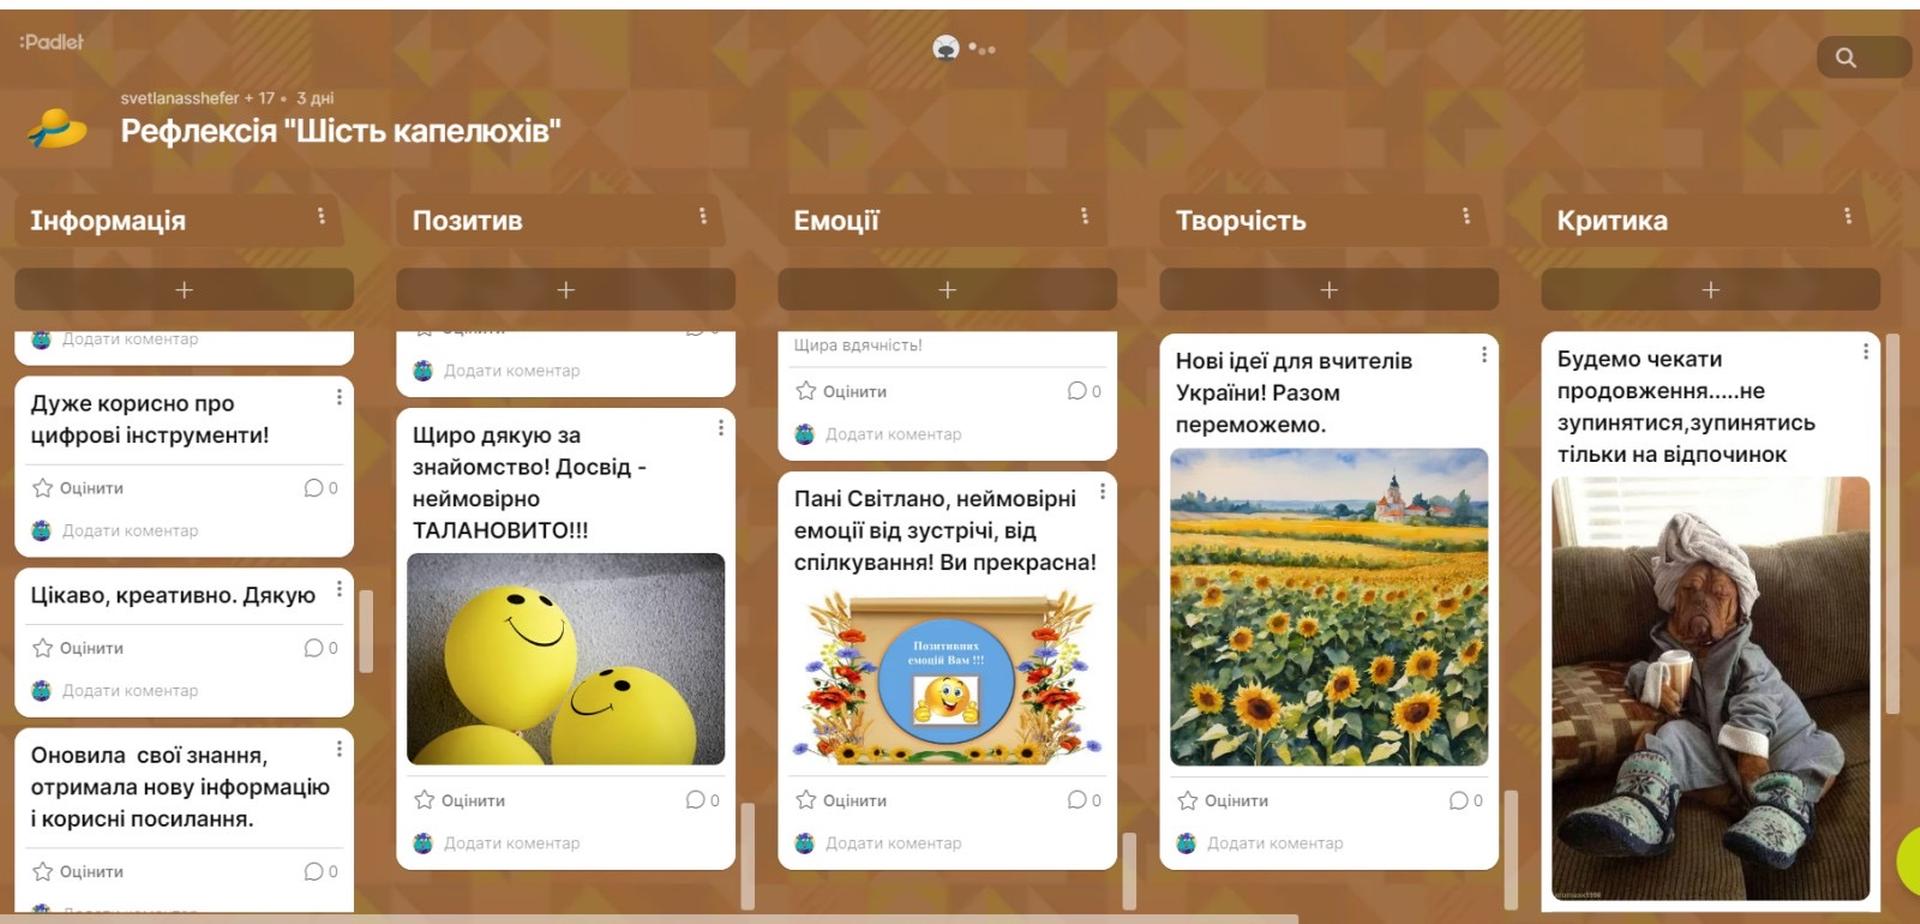Click the Padlet logo
This screenshot has width=1920, height=924.
point(52,42)
